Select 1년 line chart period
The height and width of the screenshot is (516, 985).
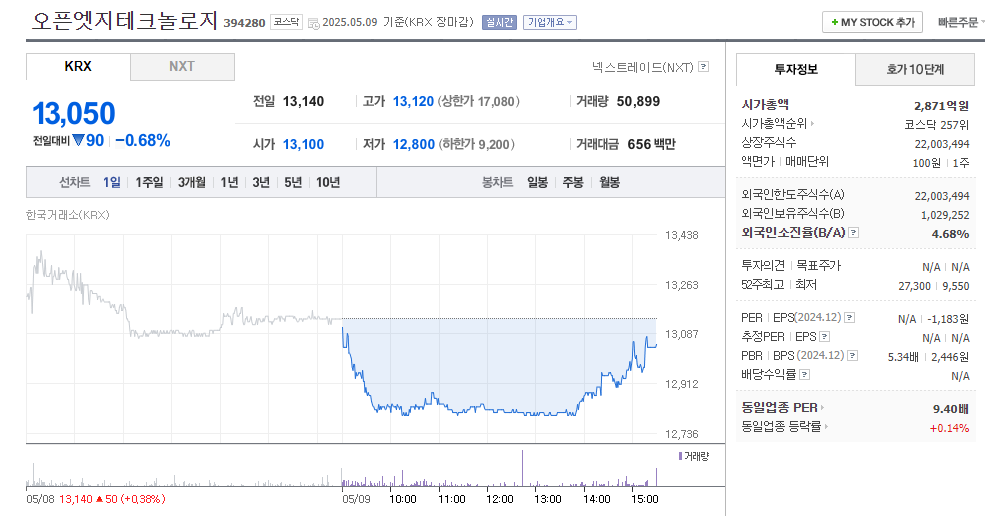(x=229, y=182)
